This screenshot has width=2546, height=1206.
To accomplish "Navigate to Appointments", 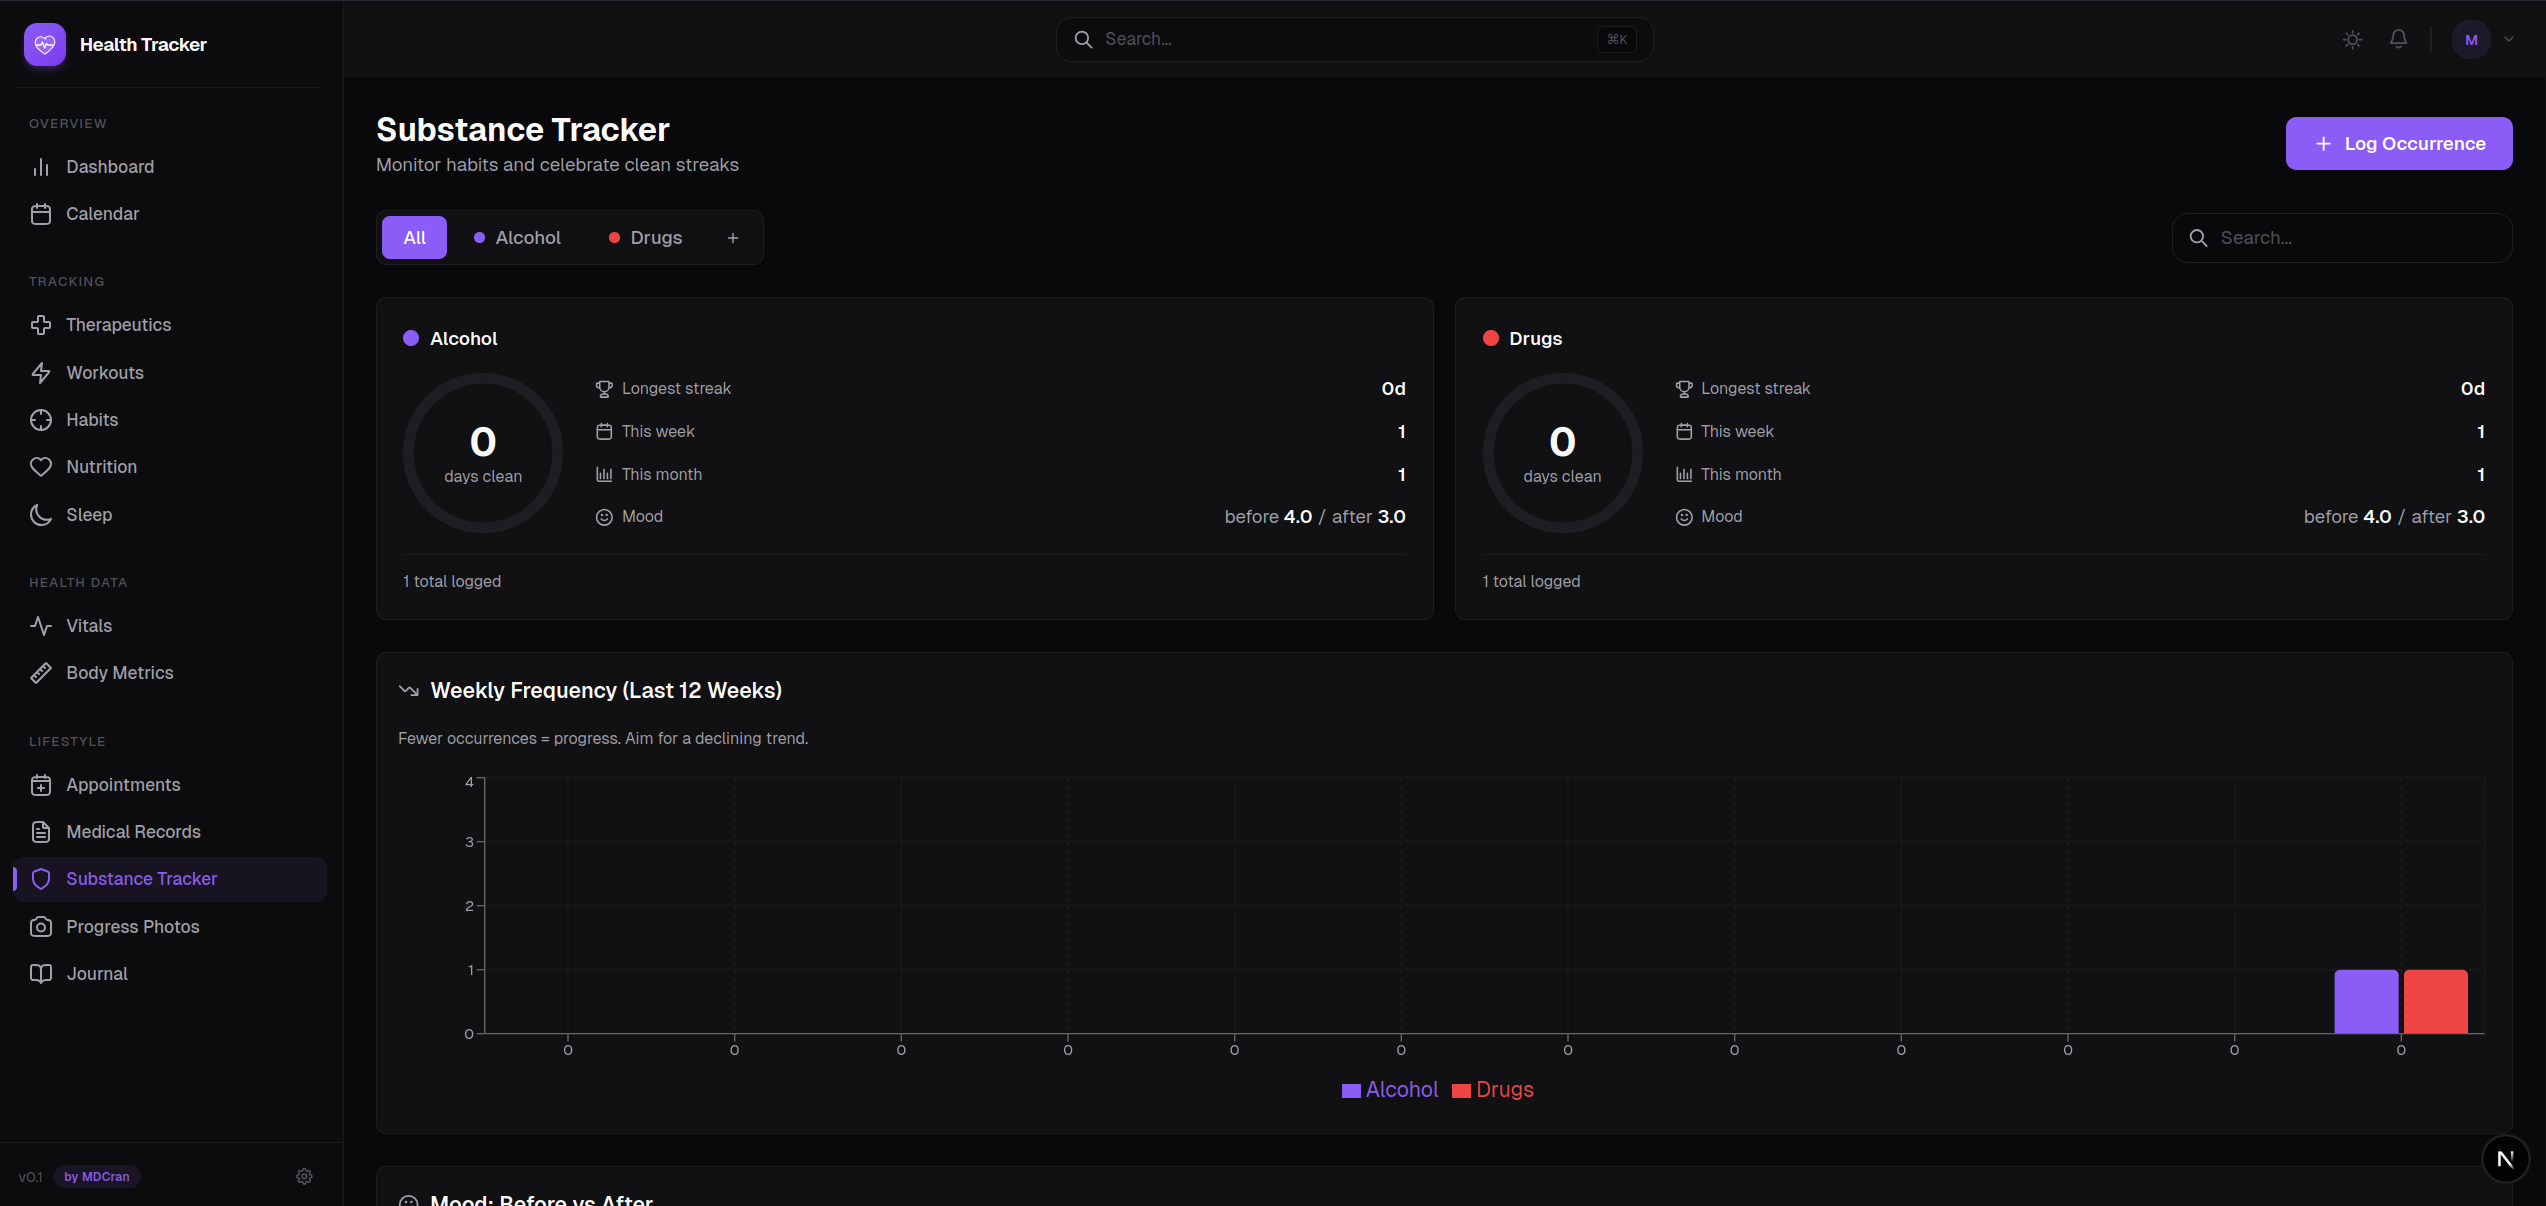I will [170, 785].
